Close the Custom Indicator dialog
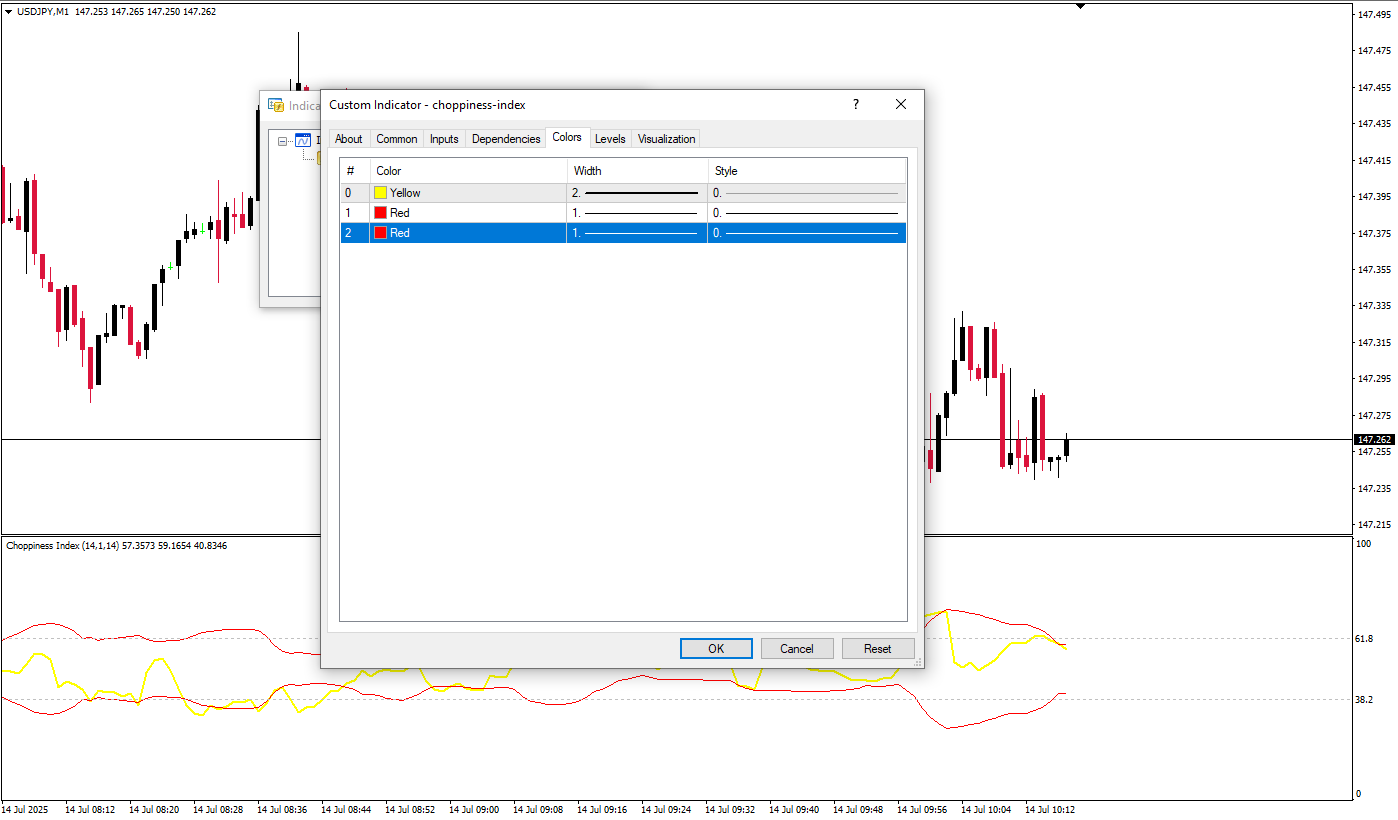The image size is (1398, 820). click(x=901, y=105)
